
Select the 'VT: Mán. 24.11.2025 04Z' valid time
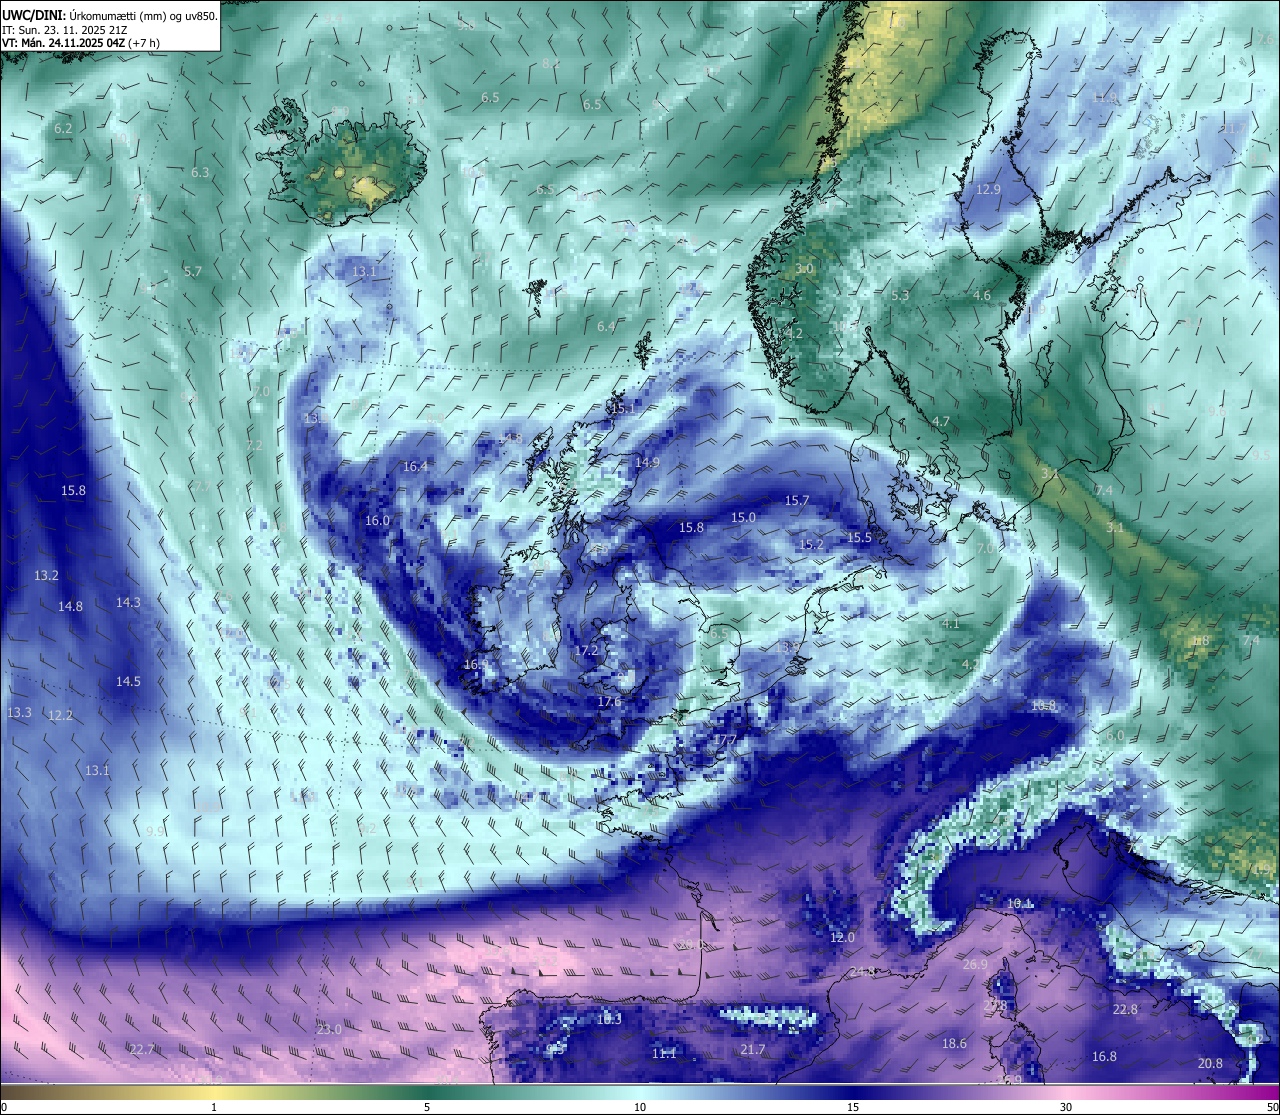62,43
